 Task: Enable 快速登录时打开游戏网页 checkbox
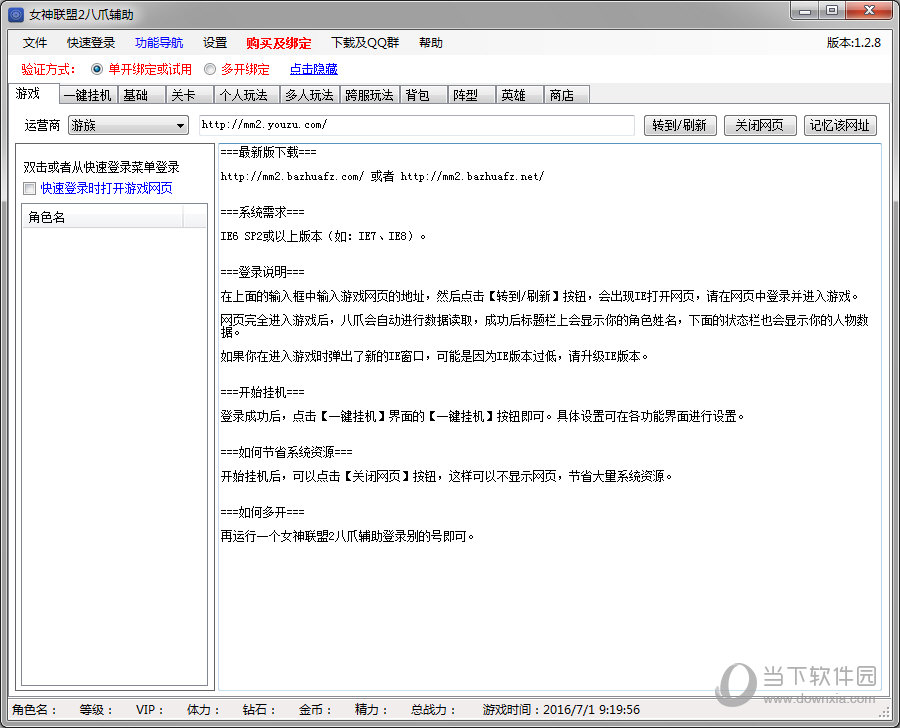[29, 188]
